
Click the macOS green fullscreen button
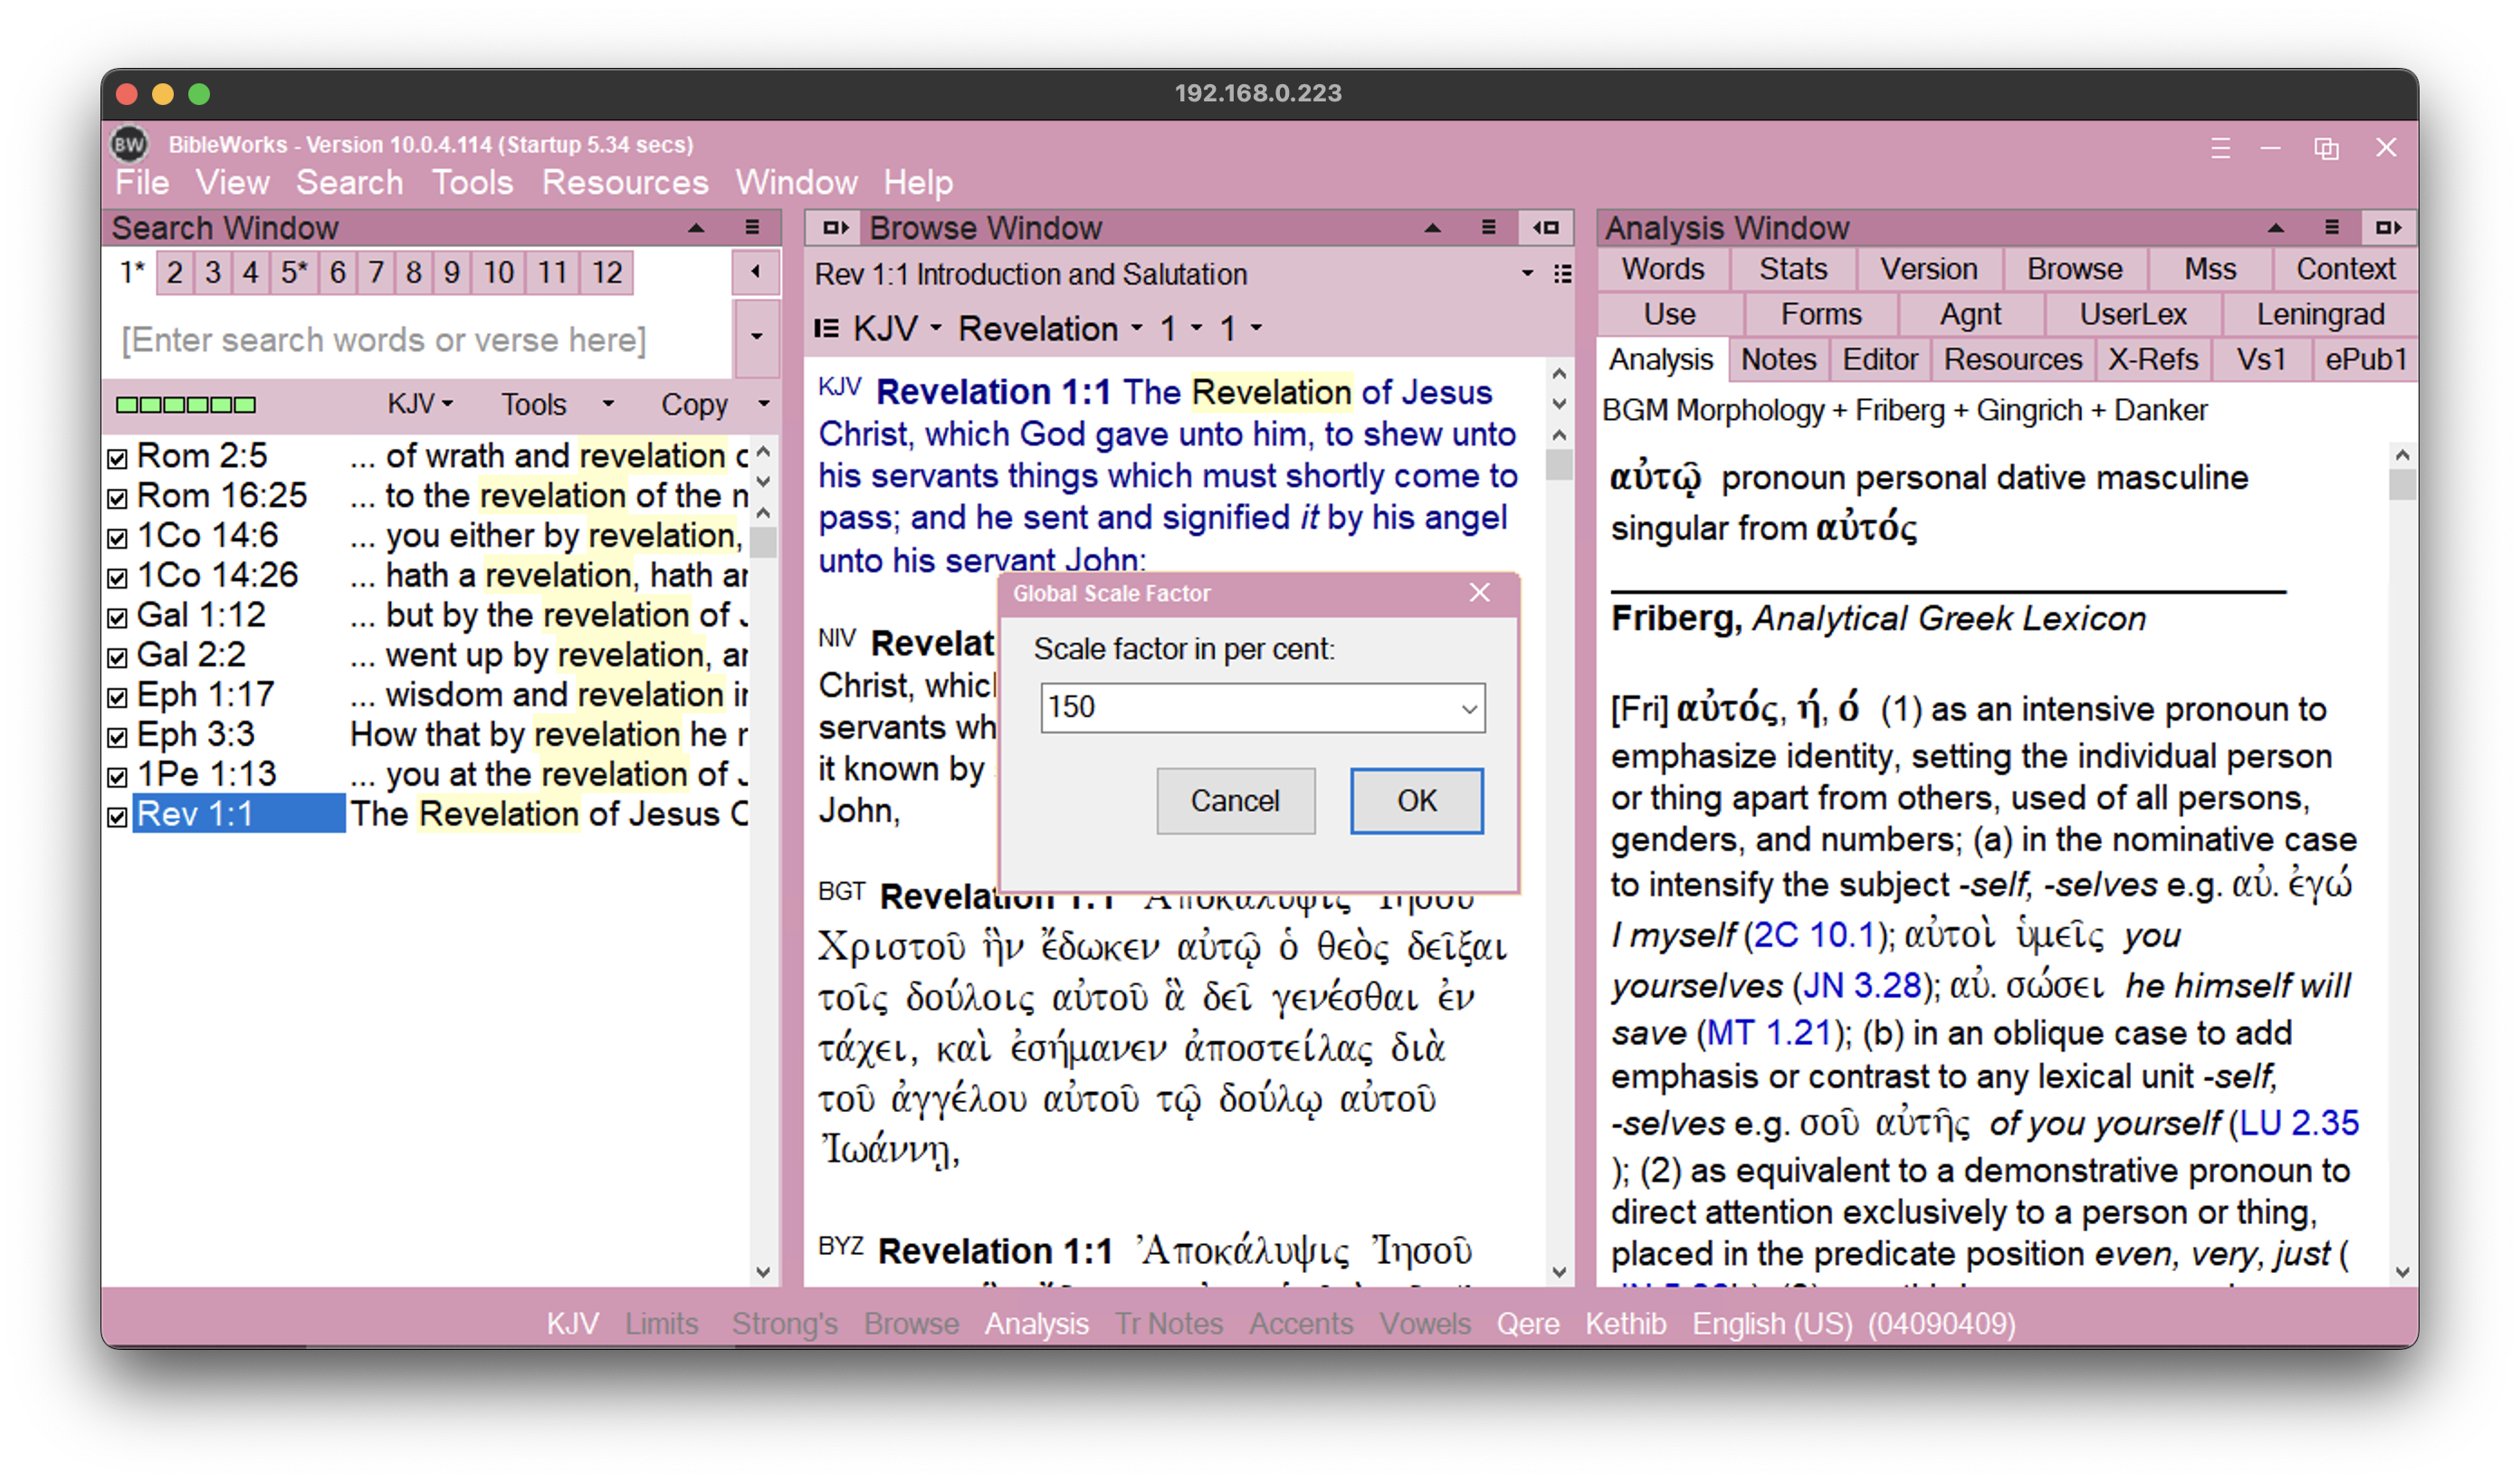(x=199, y=94)
